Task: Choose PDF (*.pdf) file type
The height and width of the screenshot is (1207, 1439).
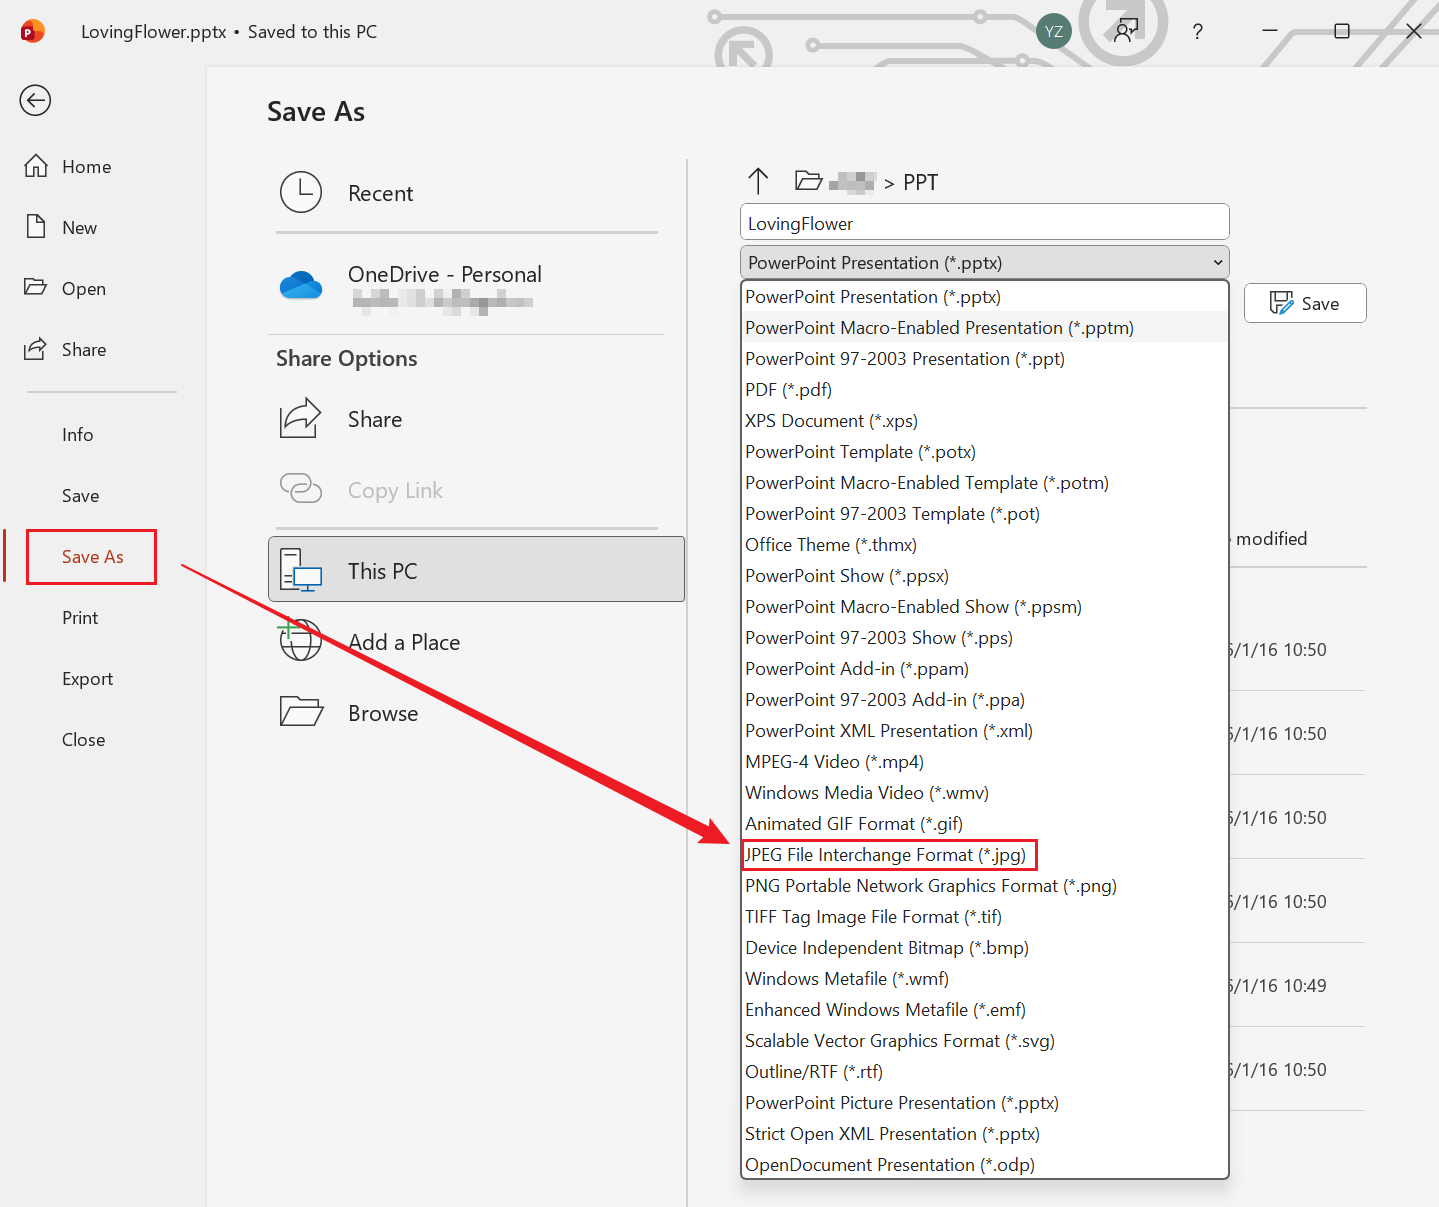Action: 789,390
